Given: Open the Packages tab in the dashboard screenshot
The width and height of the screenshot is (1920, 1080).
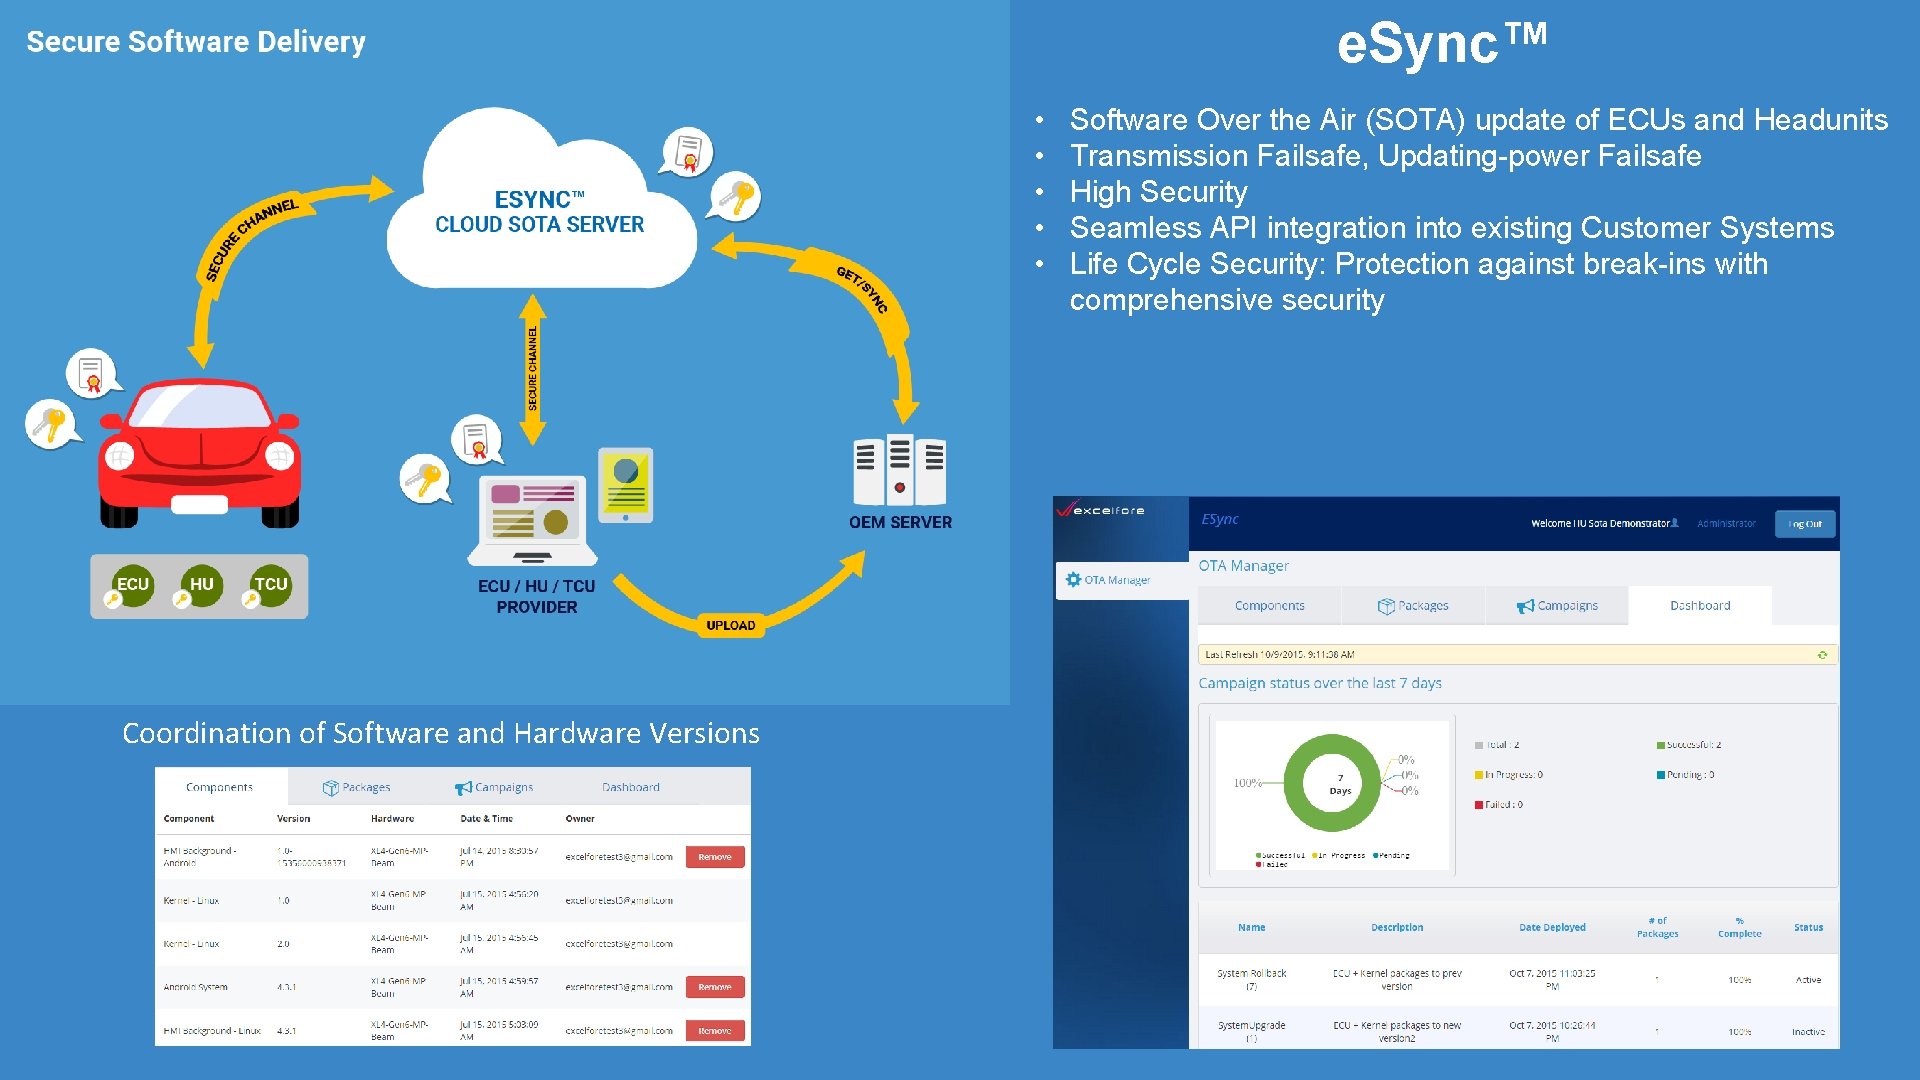Looking at the screenshot, I should (x=1413, y=605).
